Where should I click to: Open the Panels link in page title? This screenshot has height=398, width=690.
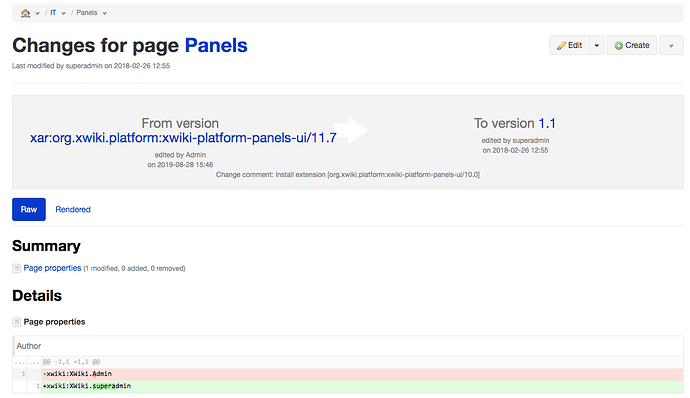pos(216,45)
